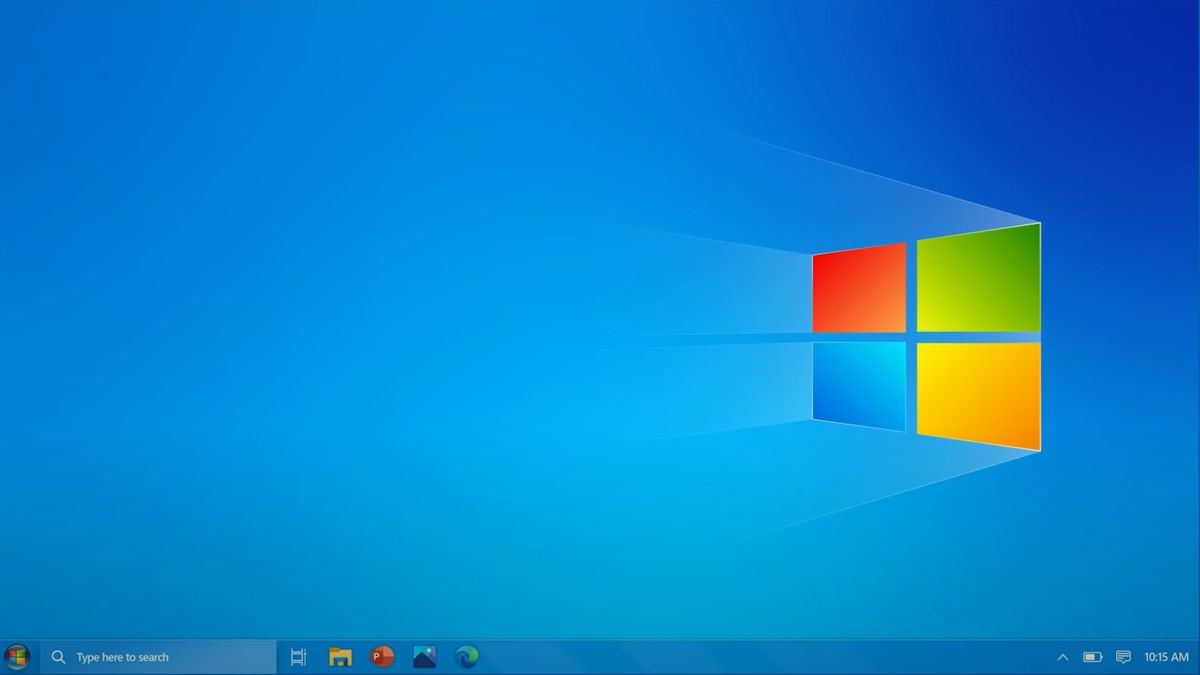
Task: Click the yellow square of the Windows logo wallpaper
Action: click(978, 390)
